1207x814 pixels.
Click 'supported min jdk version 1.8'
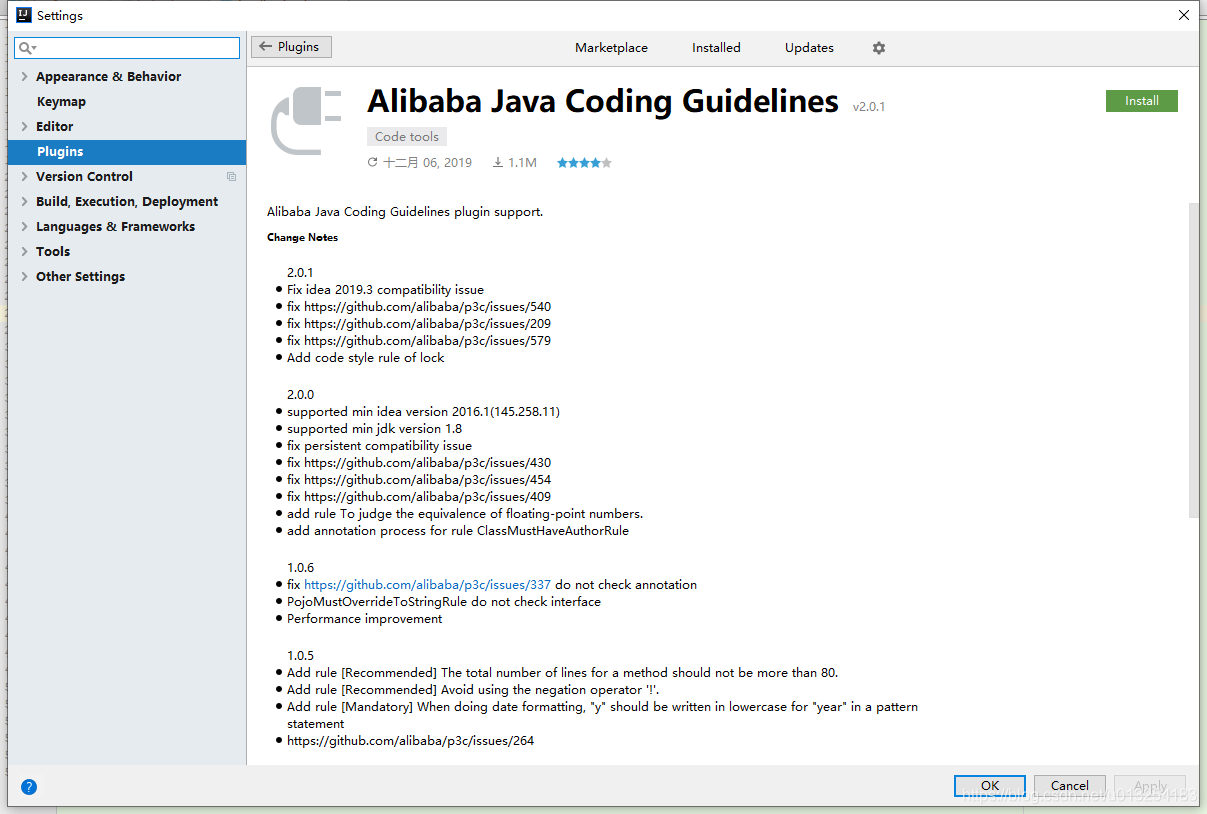[x=374, y=429]
